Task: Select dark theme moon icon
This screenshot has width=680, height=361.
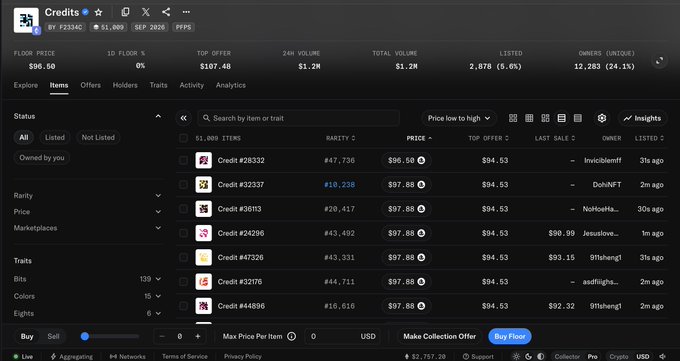Action: click(x=528, y=356)
